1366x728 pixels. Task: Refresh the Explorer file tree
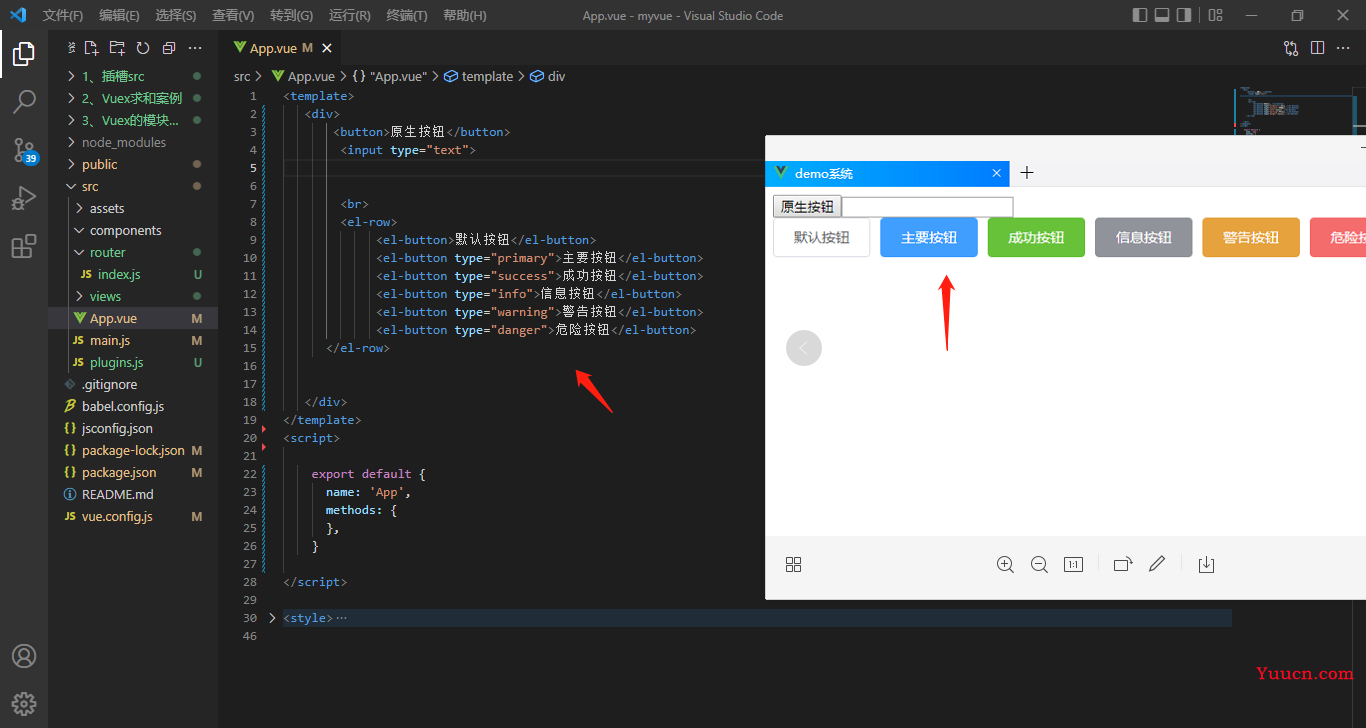pos(143,48)
